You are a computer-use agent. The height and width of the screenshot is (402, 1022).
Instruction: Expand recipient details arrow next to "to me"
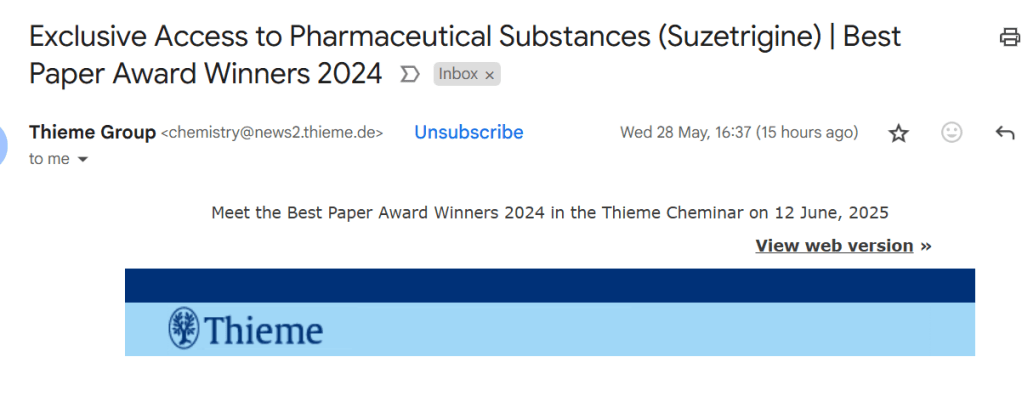[x=82, y=160]
